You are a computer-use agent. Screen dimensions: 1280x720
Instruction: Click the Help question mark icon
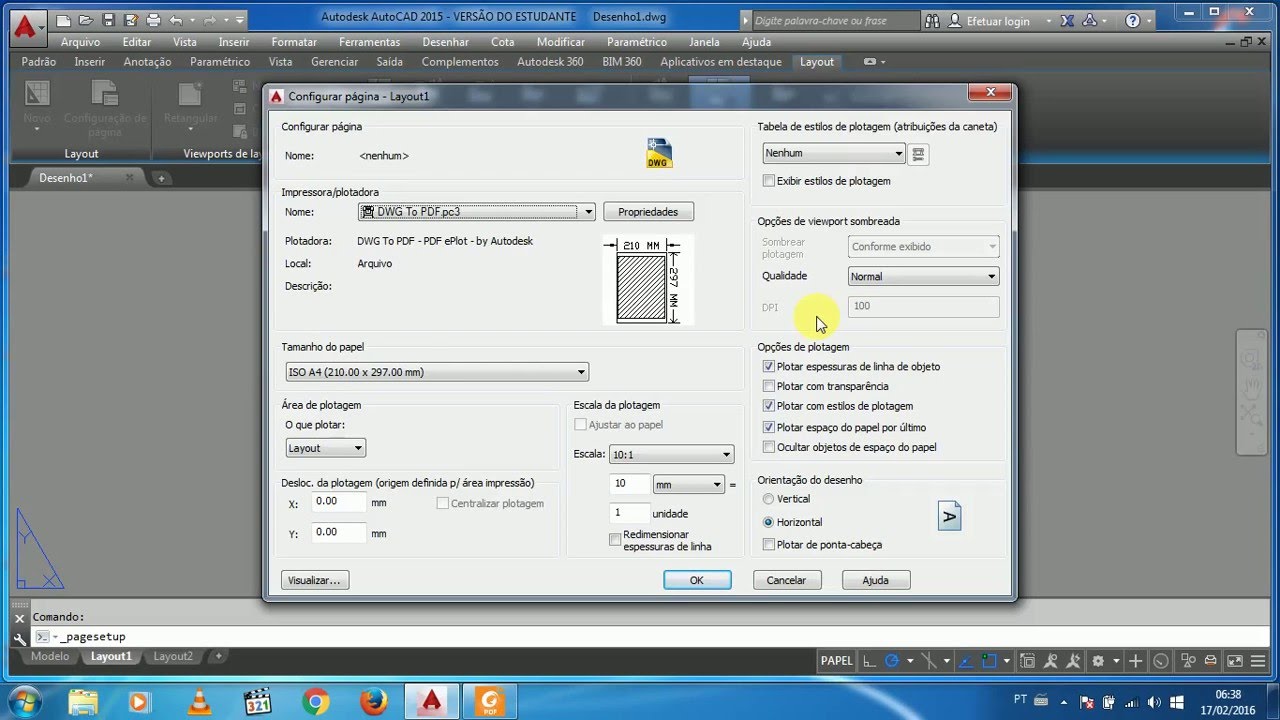[x=1132, y=20]
